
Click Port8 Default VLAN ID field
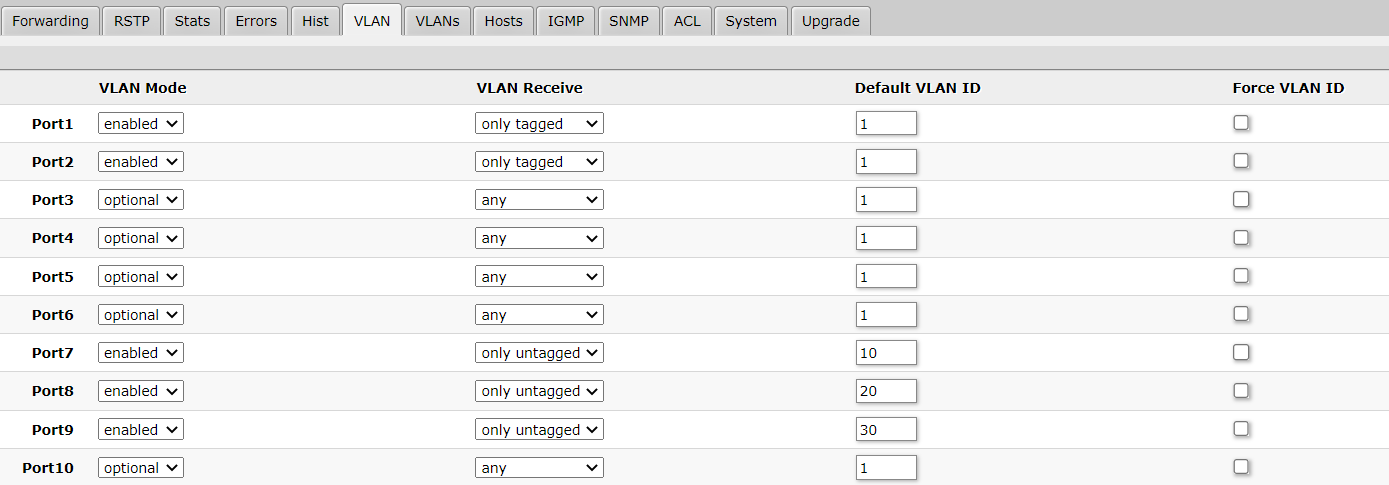[886, 391]
